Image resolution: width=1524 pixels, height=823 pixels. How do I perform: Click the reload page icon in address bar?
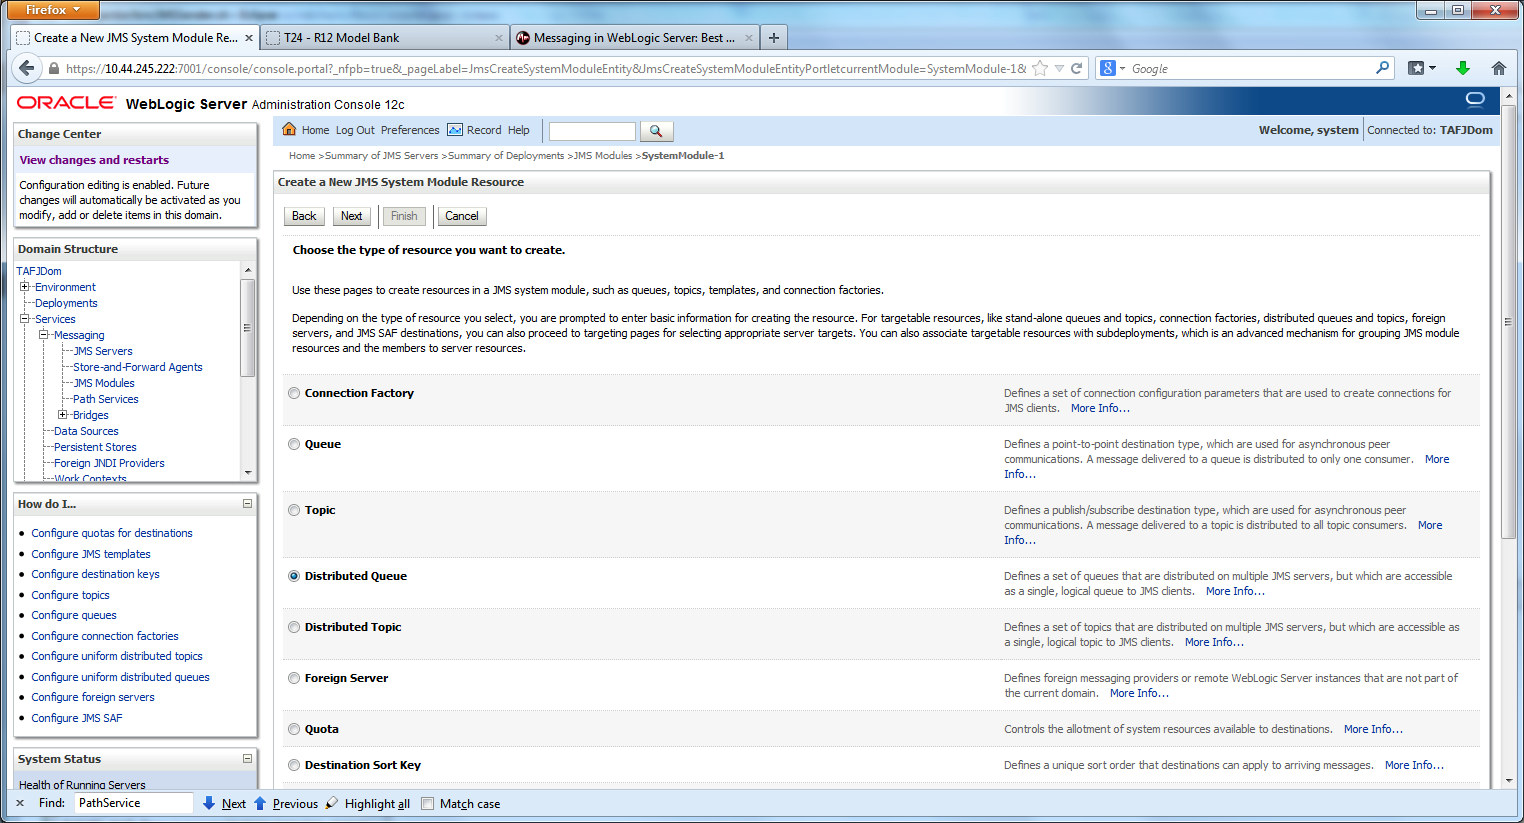click(1077, 68)
